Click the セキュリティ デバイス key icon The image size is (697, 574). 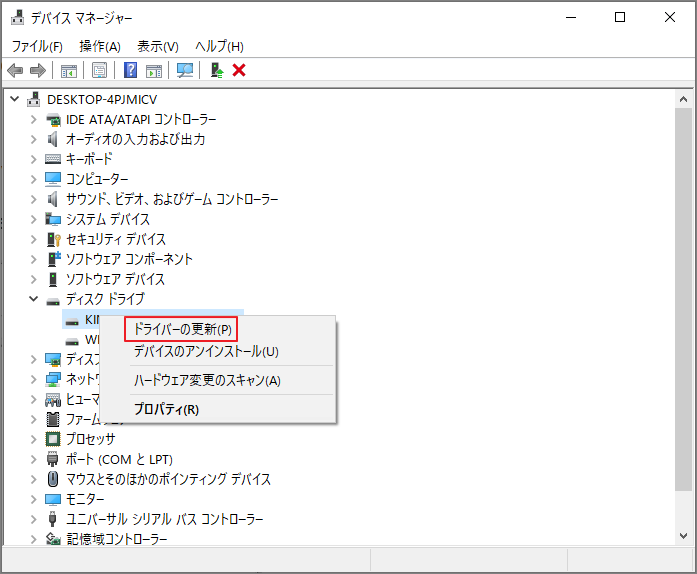[x=53, y=239]
